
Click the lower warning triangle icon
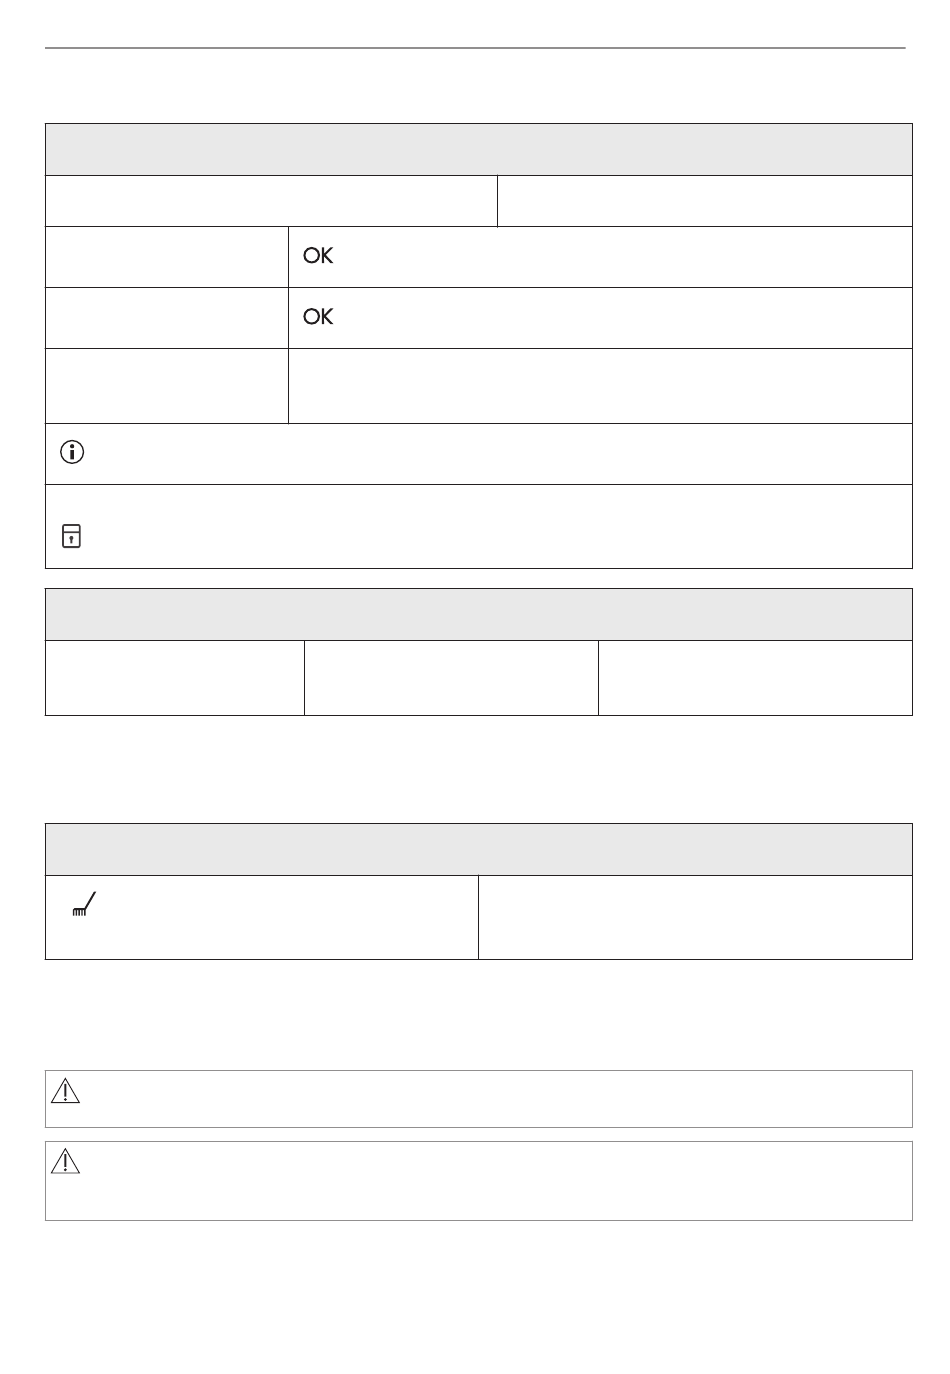(x=65, y=1161)
